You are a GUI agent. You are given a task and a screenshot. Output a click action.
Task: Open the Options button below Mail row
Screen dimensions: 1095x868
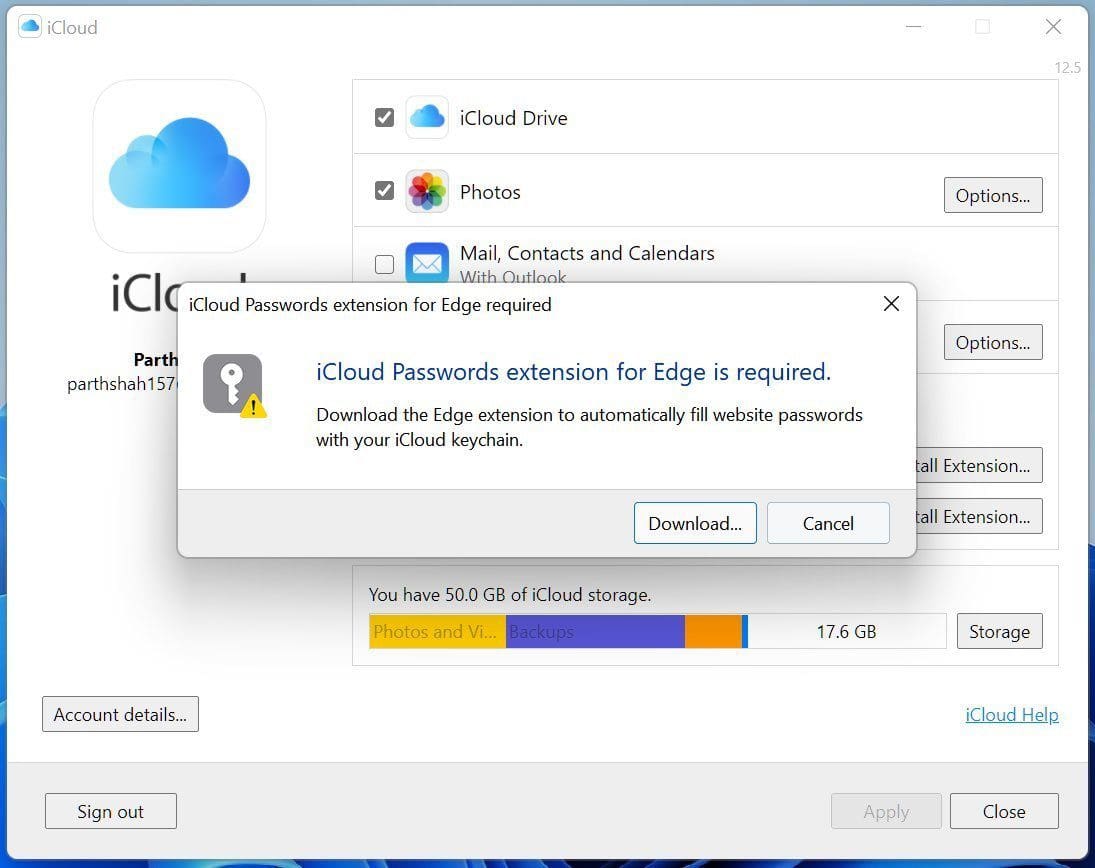(x=992, y=342)
